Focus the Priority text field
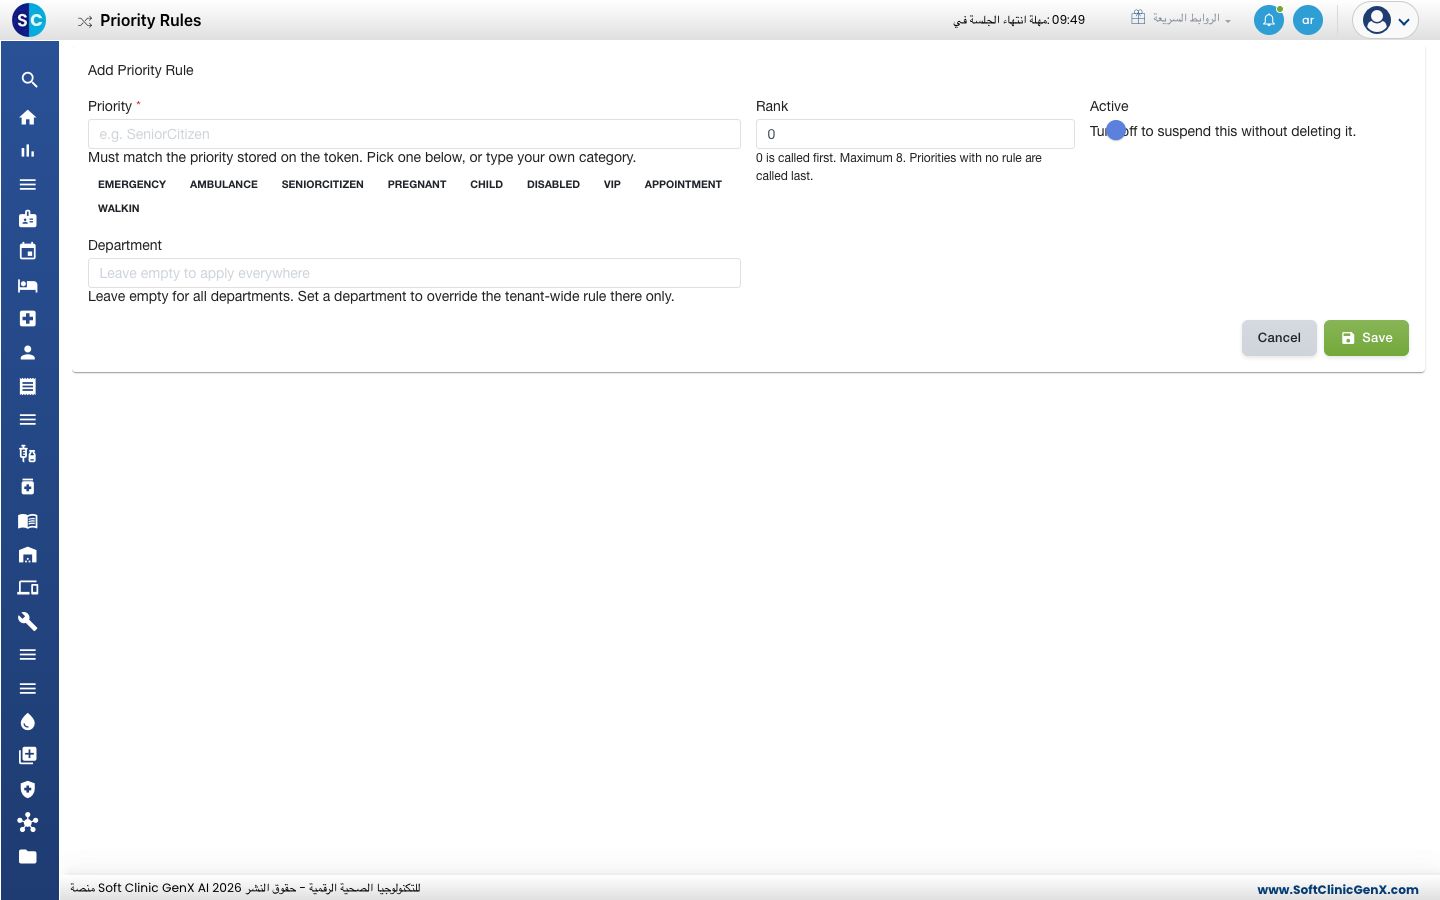Image resolution: width=1440 pixels, height=900 pixels. coord(414,134)
